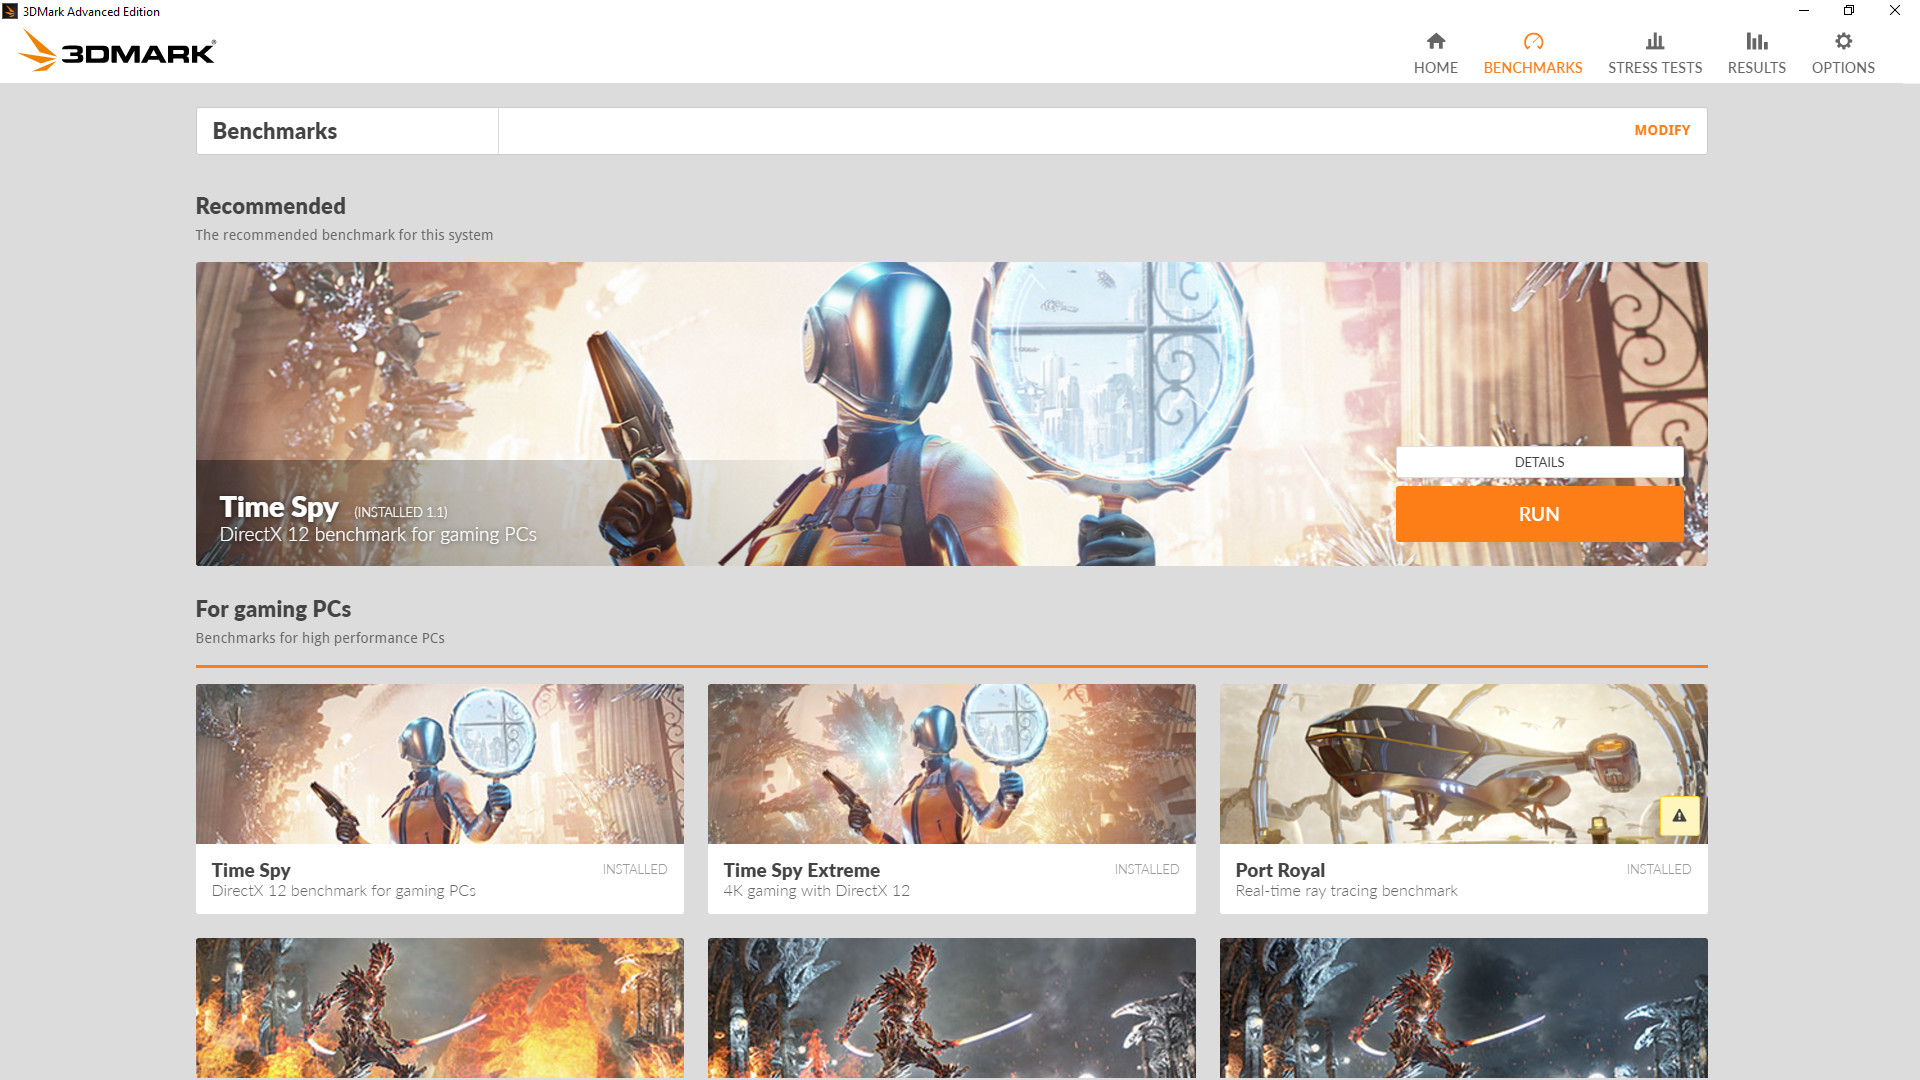Click the Results bar chart icon
The image size is (1920, 1080).
coord(1756,41)
